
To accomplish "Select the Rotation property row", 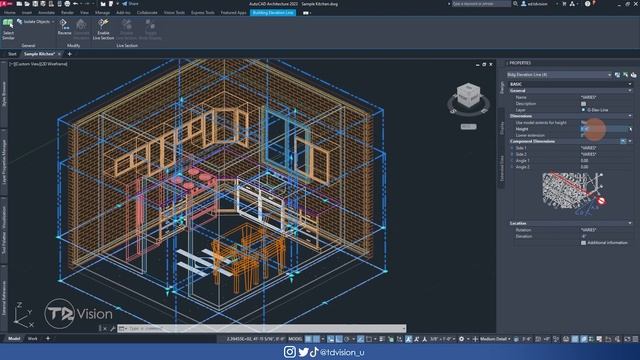I will pos(570,230).
